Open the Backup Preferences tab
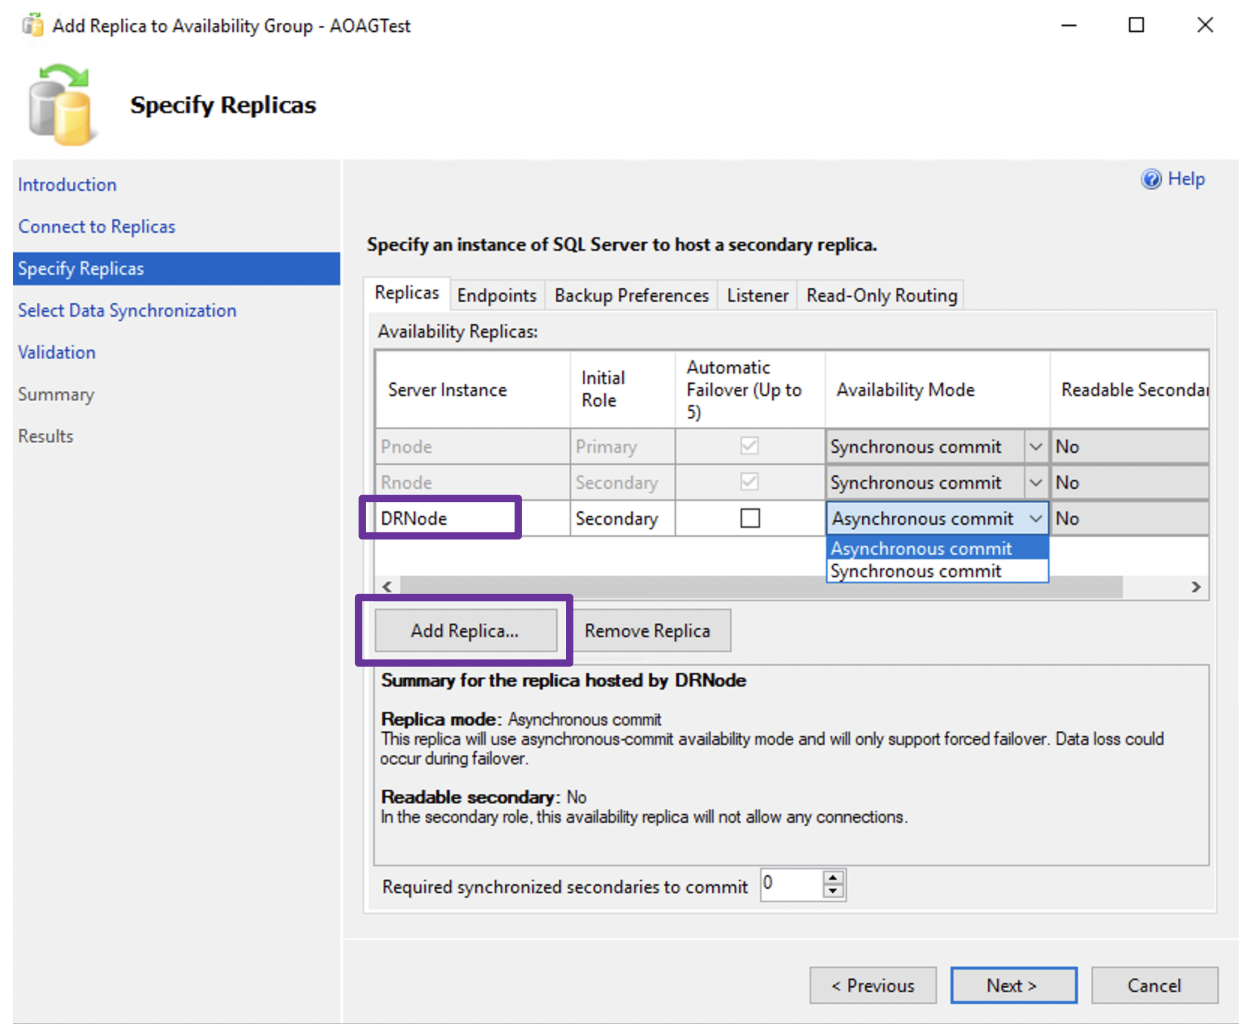The width and height of the screenshot is (1244, 1028). [631, 295]
